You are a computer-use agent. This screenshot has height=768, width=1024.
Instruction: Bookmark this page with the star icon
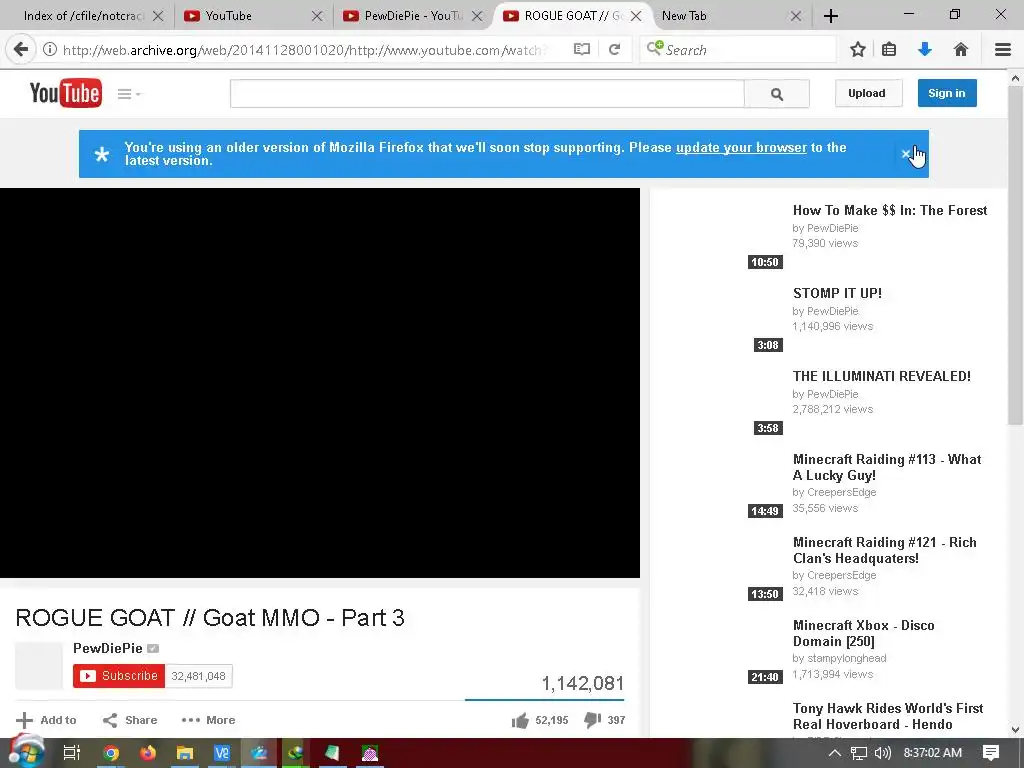[x=857, y=49]
